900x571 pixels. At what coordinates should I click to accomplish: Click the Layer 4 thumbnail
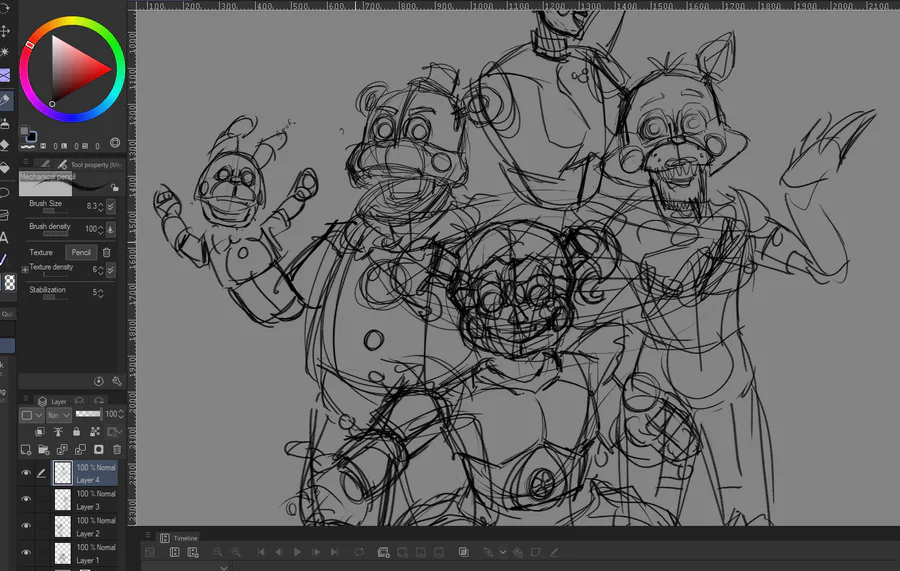click(63, 473)
